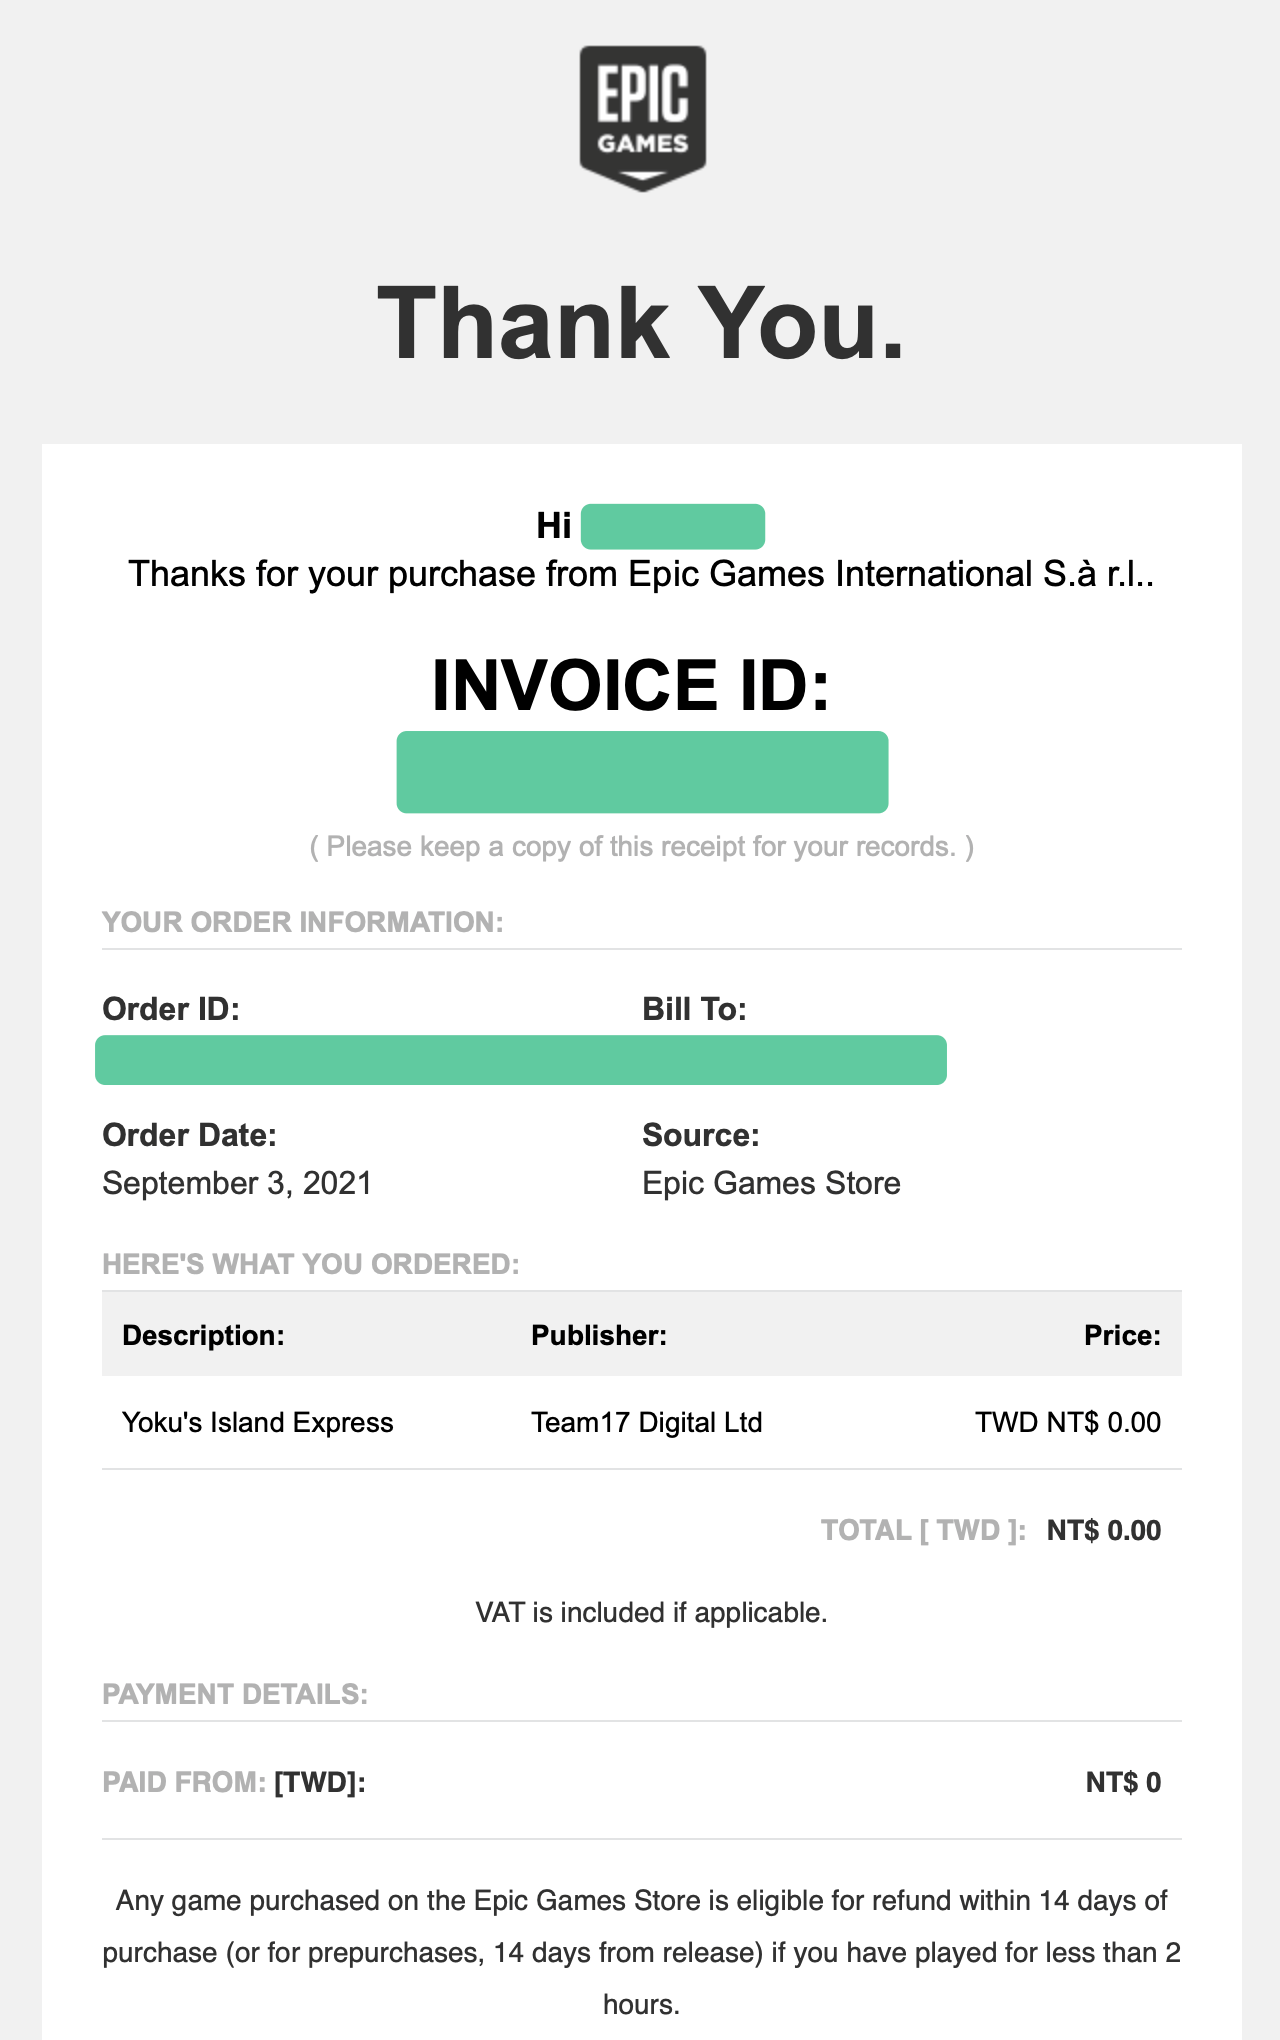Click Yoku's Island Express item
This screenshot has width=1280, height=2040.
(258, 1422)
